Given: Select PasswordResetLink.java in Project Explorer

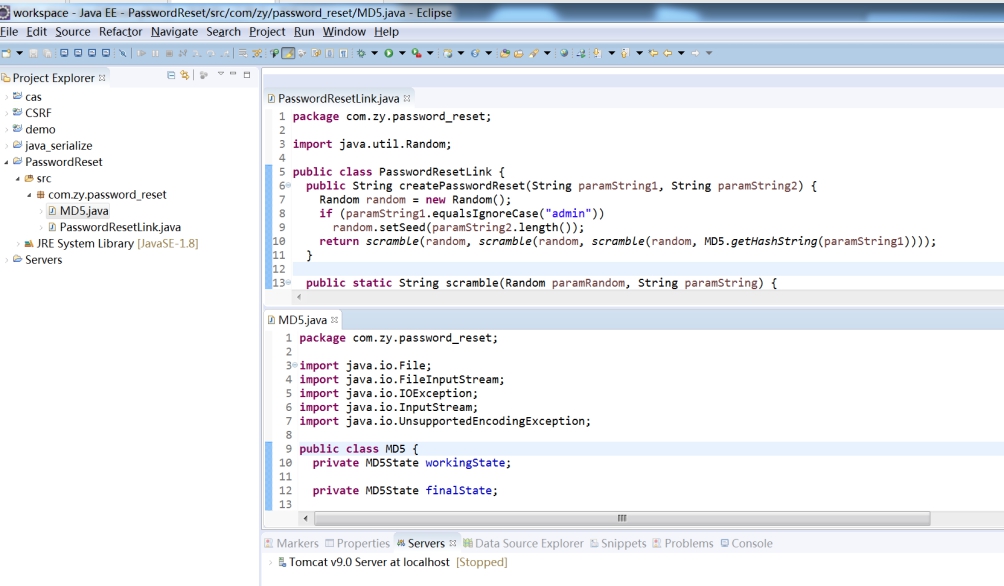Looking at the screenshot, I should pos(120,227).
